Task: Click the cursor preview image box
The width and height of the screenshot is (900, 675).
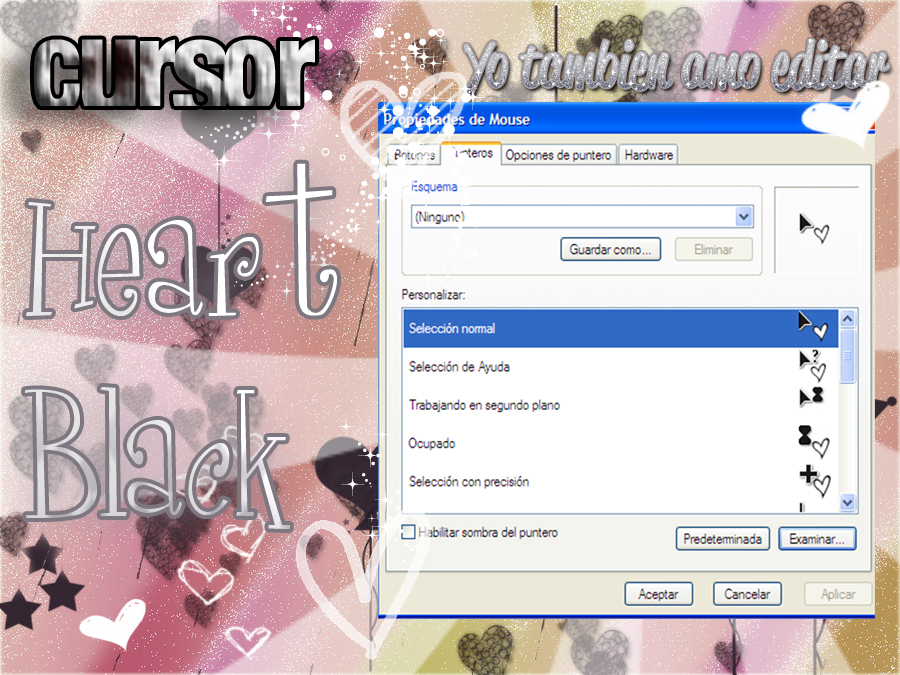Action: tap(816, 229)
